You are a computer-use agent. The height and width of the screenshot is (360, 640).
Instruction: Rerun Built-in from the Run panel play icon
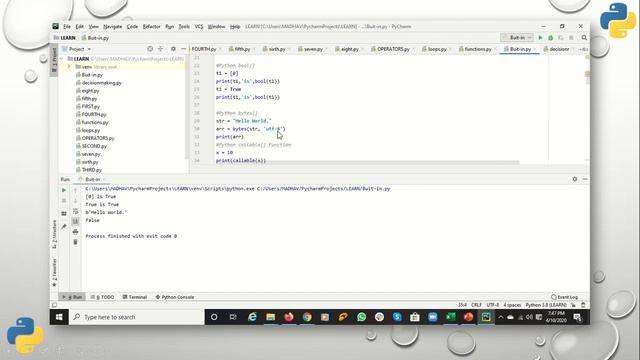tap(64, 190)
